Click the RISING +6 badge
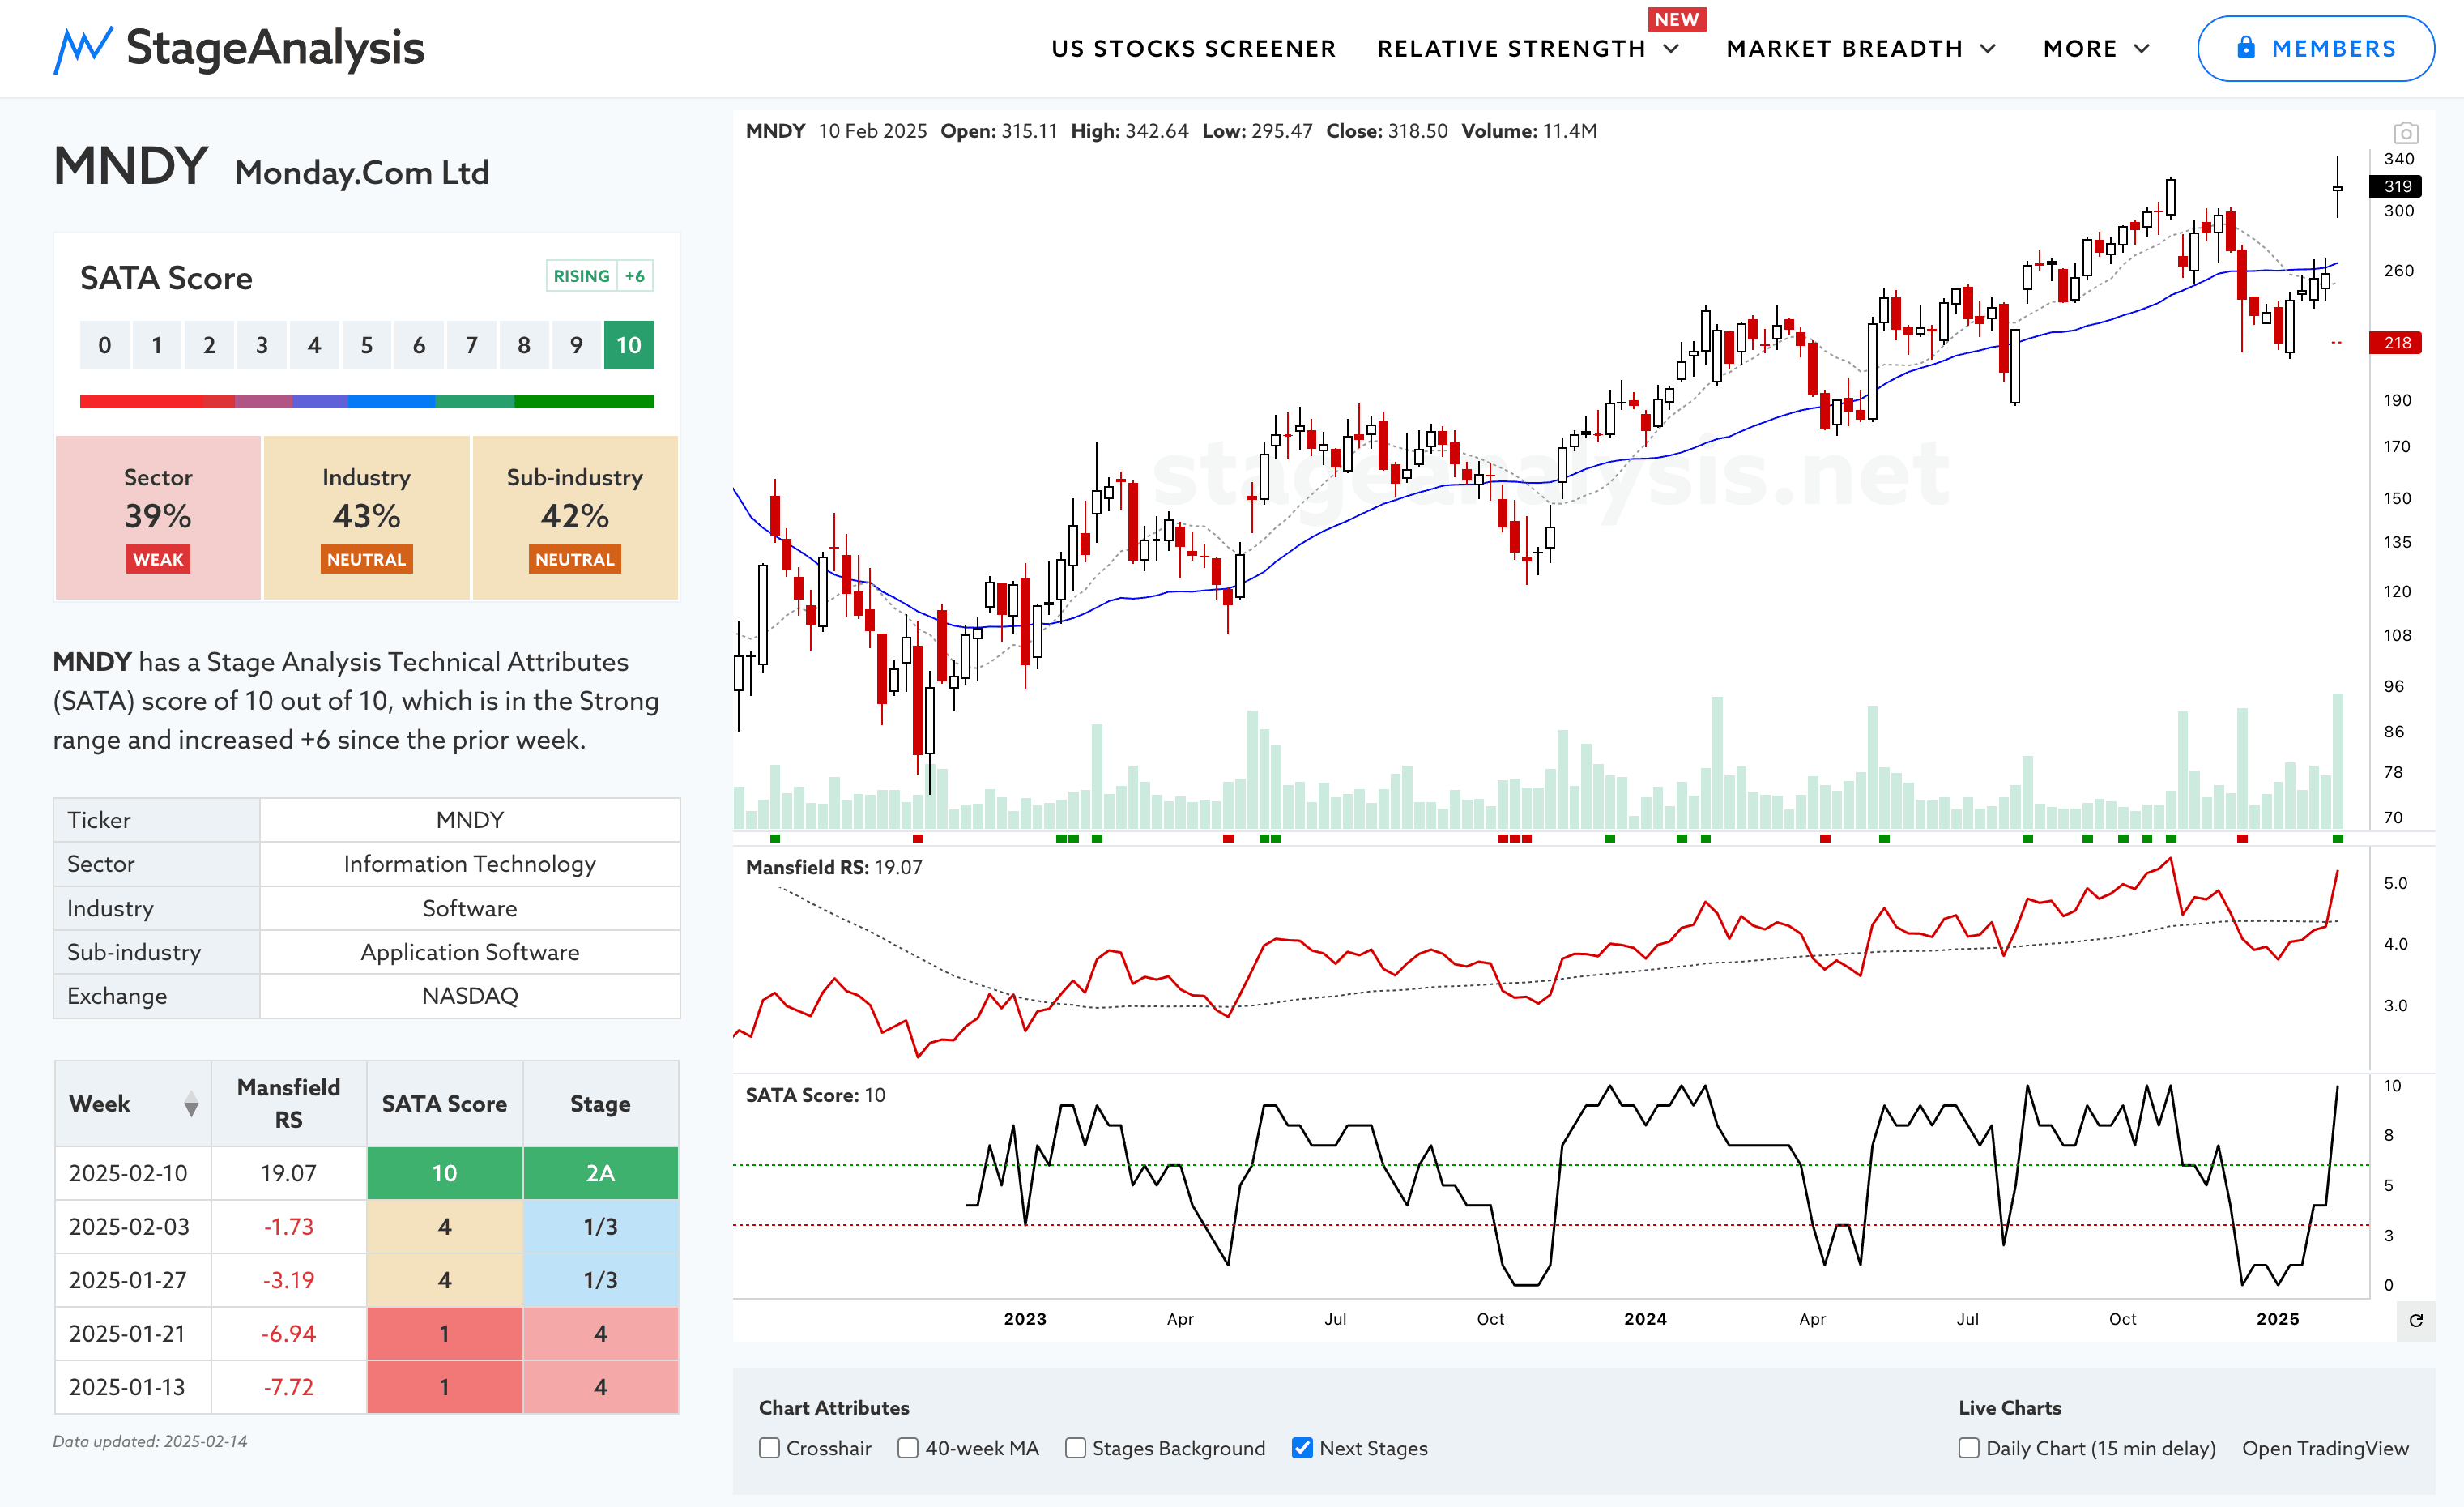 (x=599, y=276)
